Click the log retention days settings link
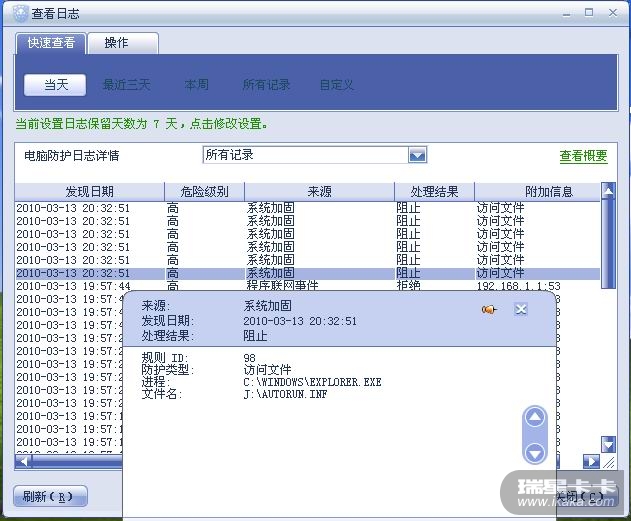The width and height of the screenshot is (631, 521). pyautogui.click(x=141, y=124)
